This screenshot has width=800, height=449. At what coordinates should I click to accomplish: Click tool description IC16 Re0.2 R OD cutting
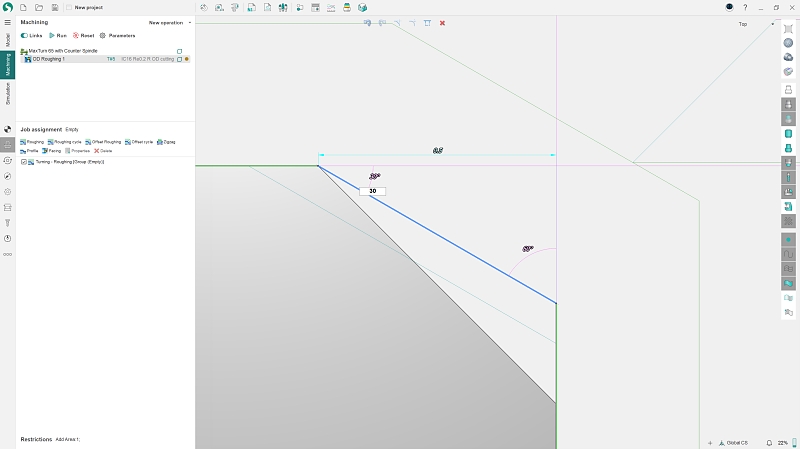coord(147,59)
